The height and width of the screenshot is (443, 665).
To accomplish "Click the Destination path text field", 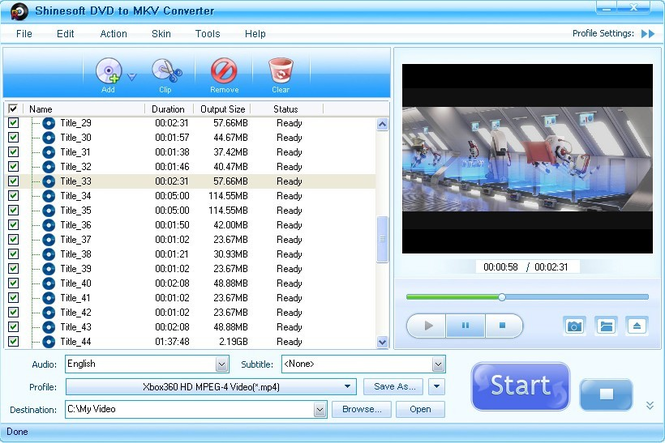I will pyautogui.click(x=190, y=410).
